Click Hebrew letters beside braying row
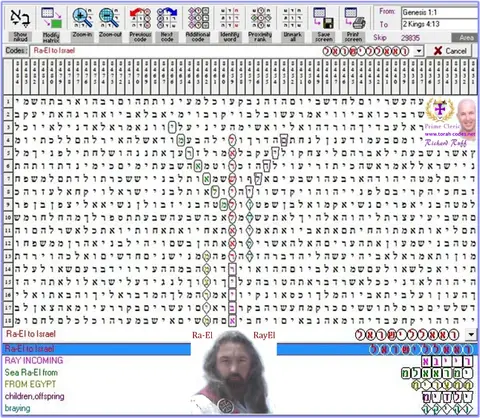Screen dimensions: 480x418 coord(447,409)
